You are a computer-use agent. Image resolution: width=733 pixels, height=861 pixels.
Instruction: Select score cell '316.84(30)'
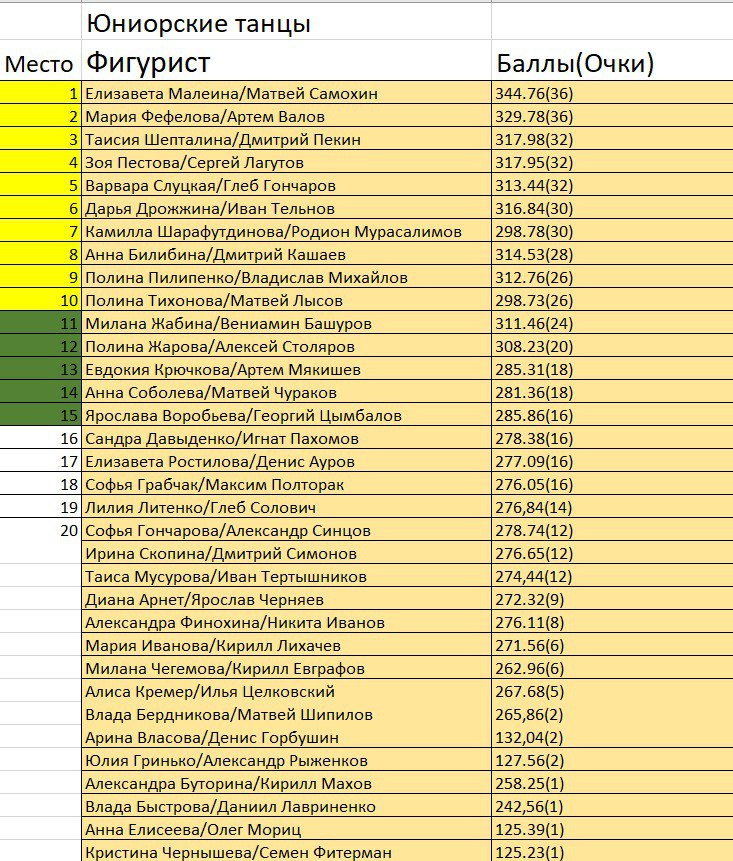pyautogui.click(x=612, y=208)
